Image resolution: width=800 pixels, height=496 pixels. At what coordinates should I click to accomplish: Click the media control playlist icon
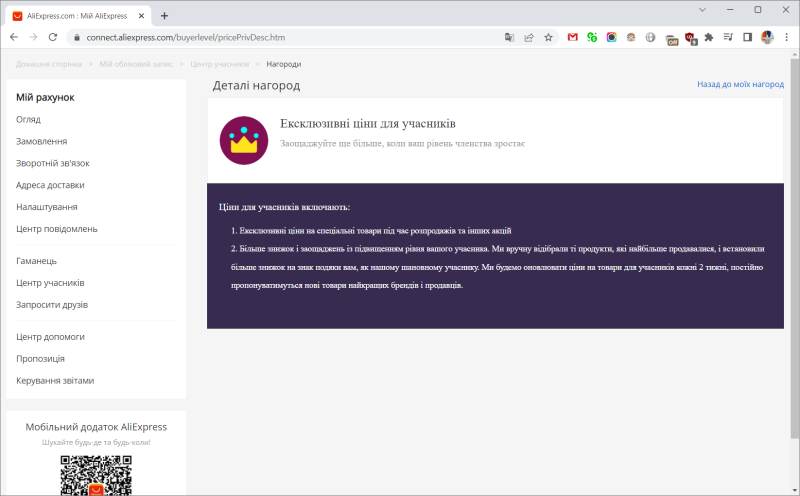(728, 37)
